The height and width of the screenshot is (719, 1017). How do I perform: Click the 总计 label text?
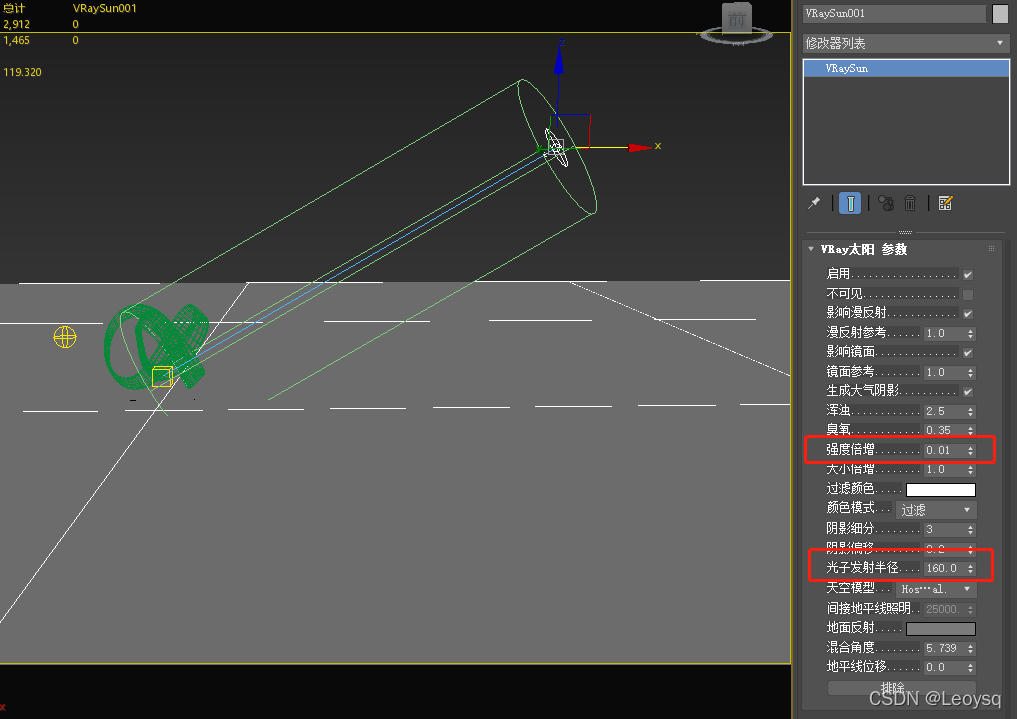[14, 8]
